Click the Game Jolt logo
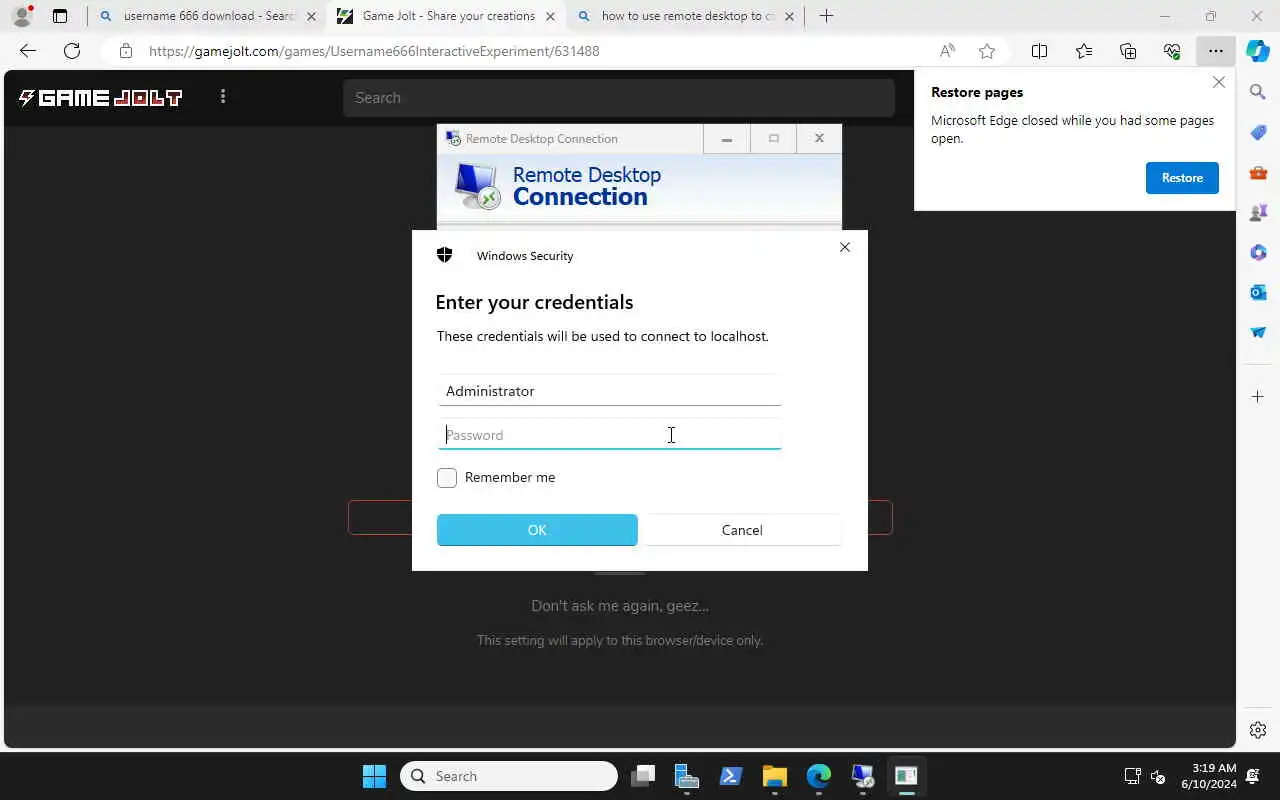Image resolution: width=1280 pixels, height=800 pixels. pos(100,97)
